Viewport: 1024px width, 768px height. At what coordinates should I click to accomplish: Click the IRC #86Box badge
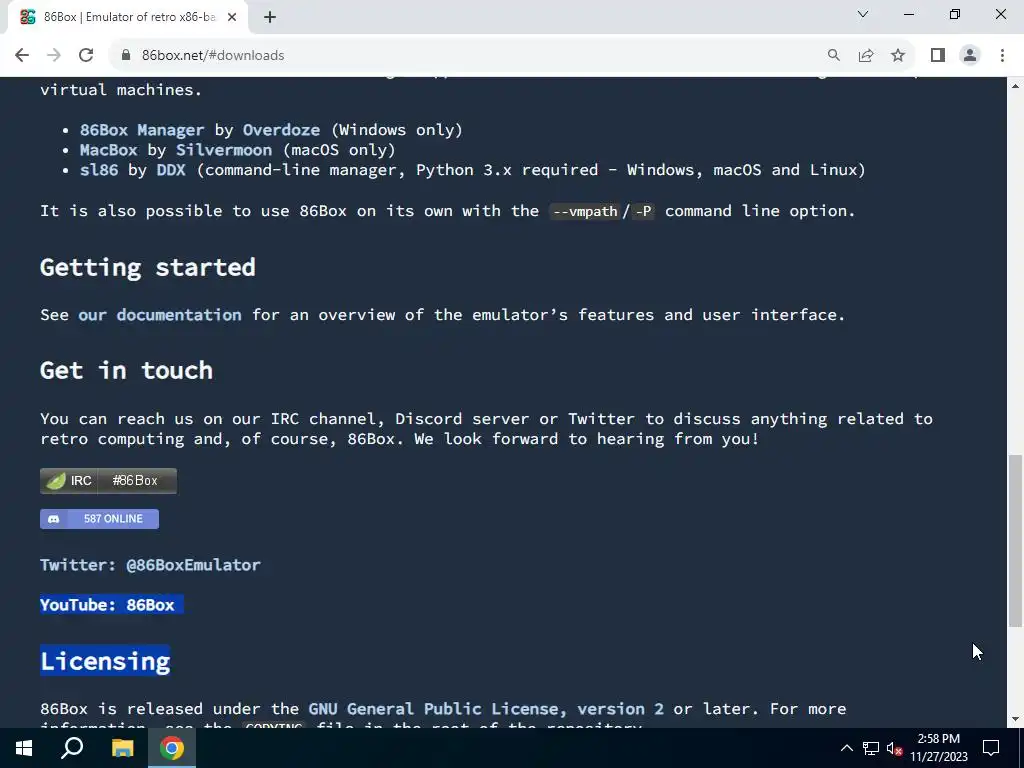(108, 481)
